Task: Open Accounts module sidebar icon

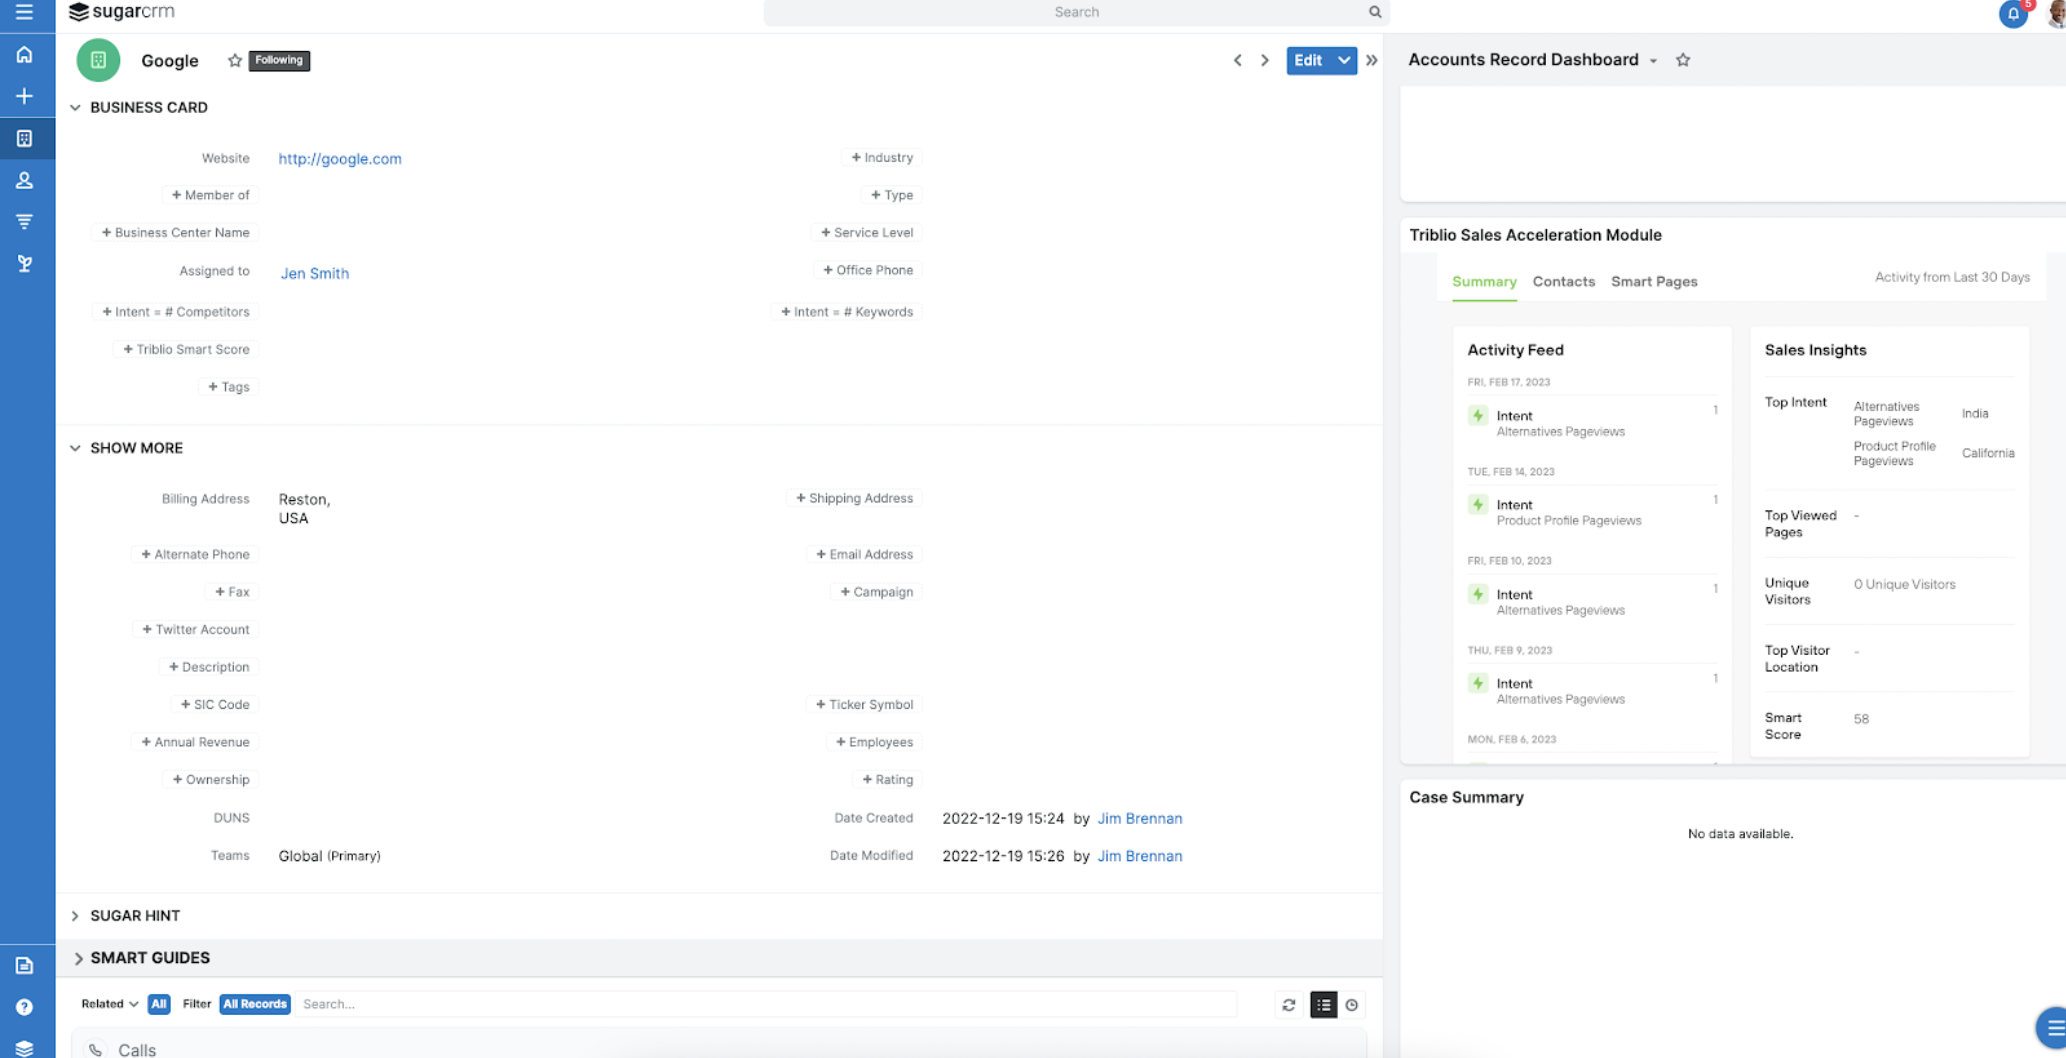Action: (24, 138)
